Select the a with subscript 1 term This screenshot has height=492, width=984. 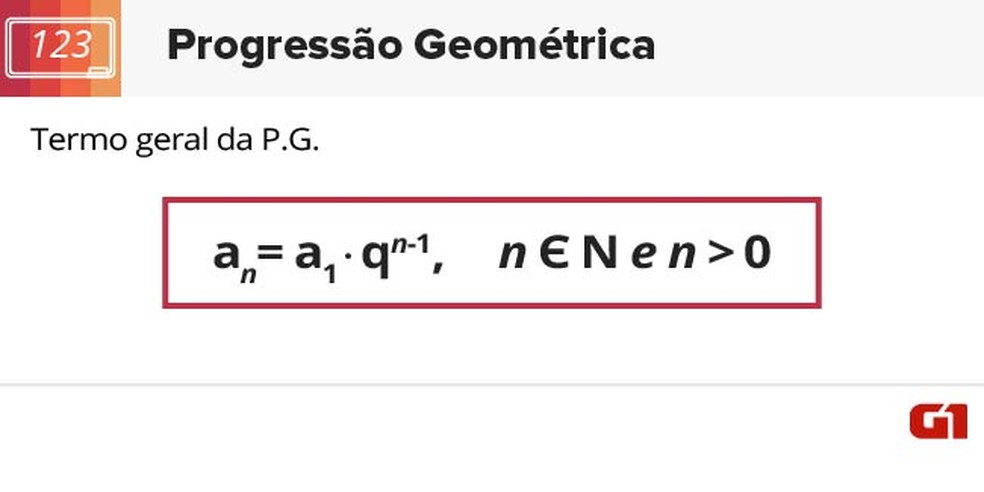[x=316, y=260]
